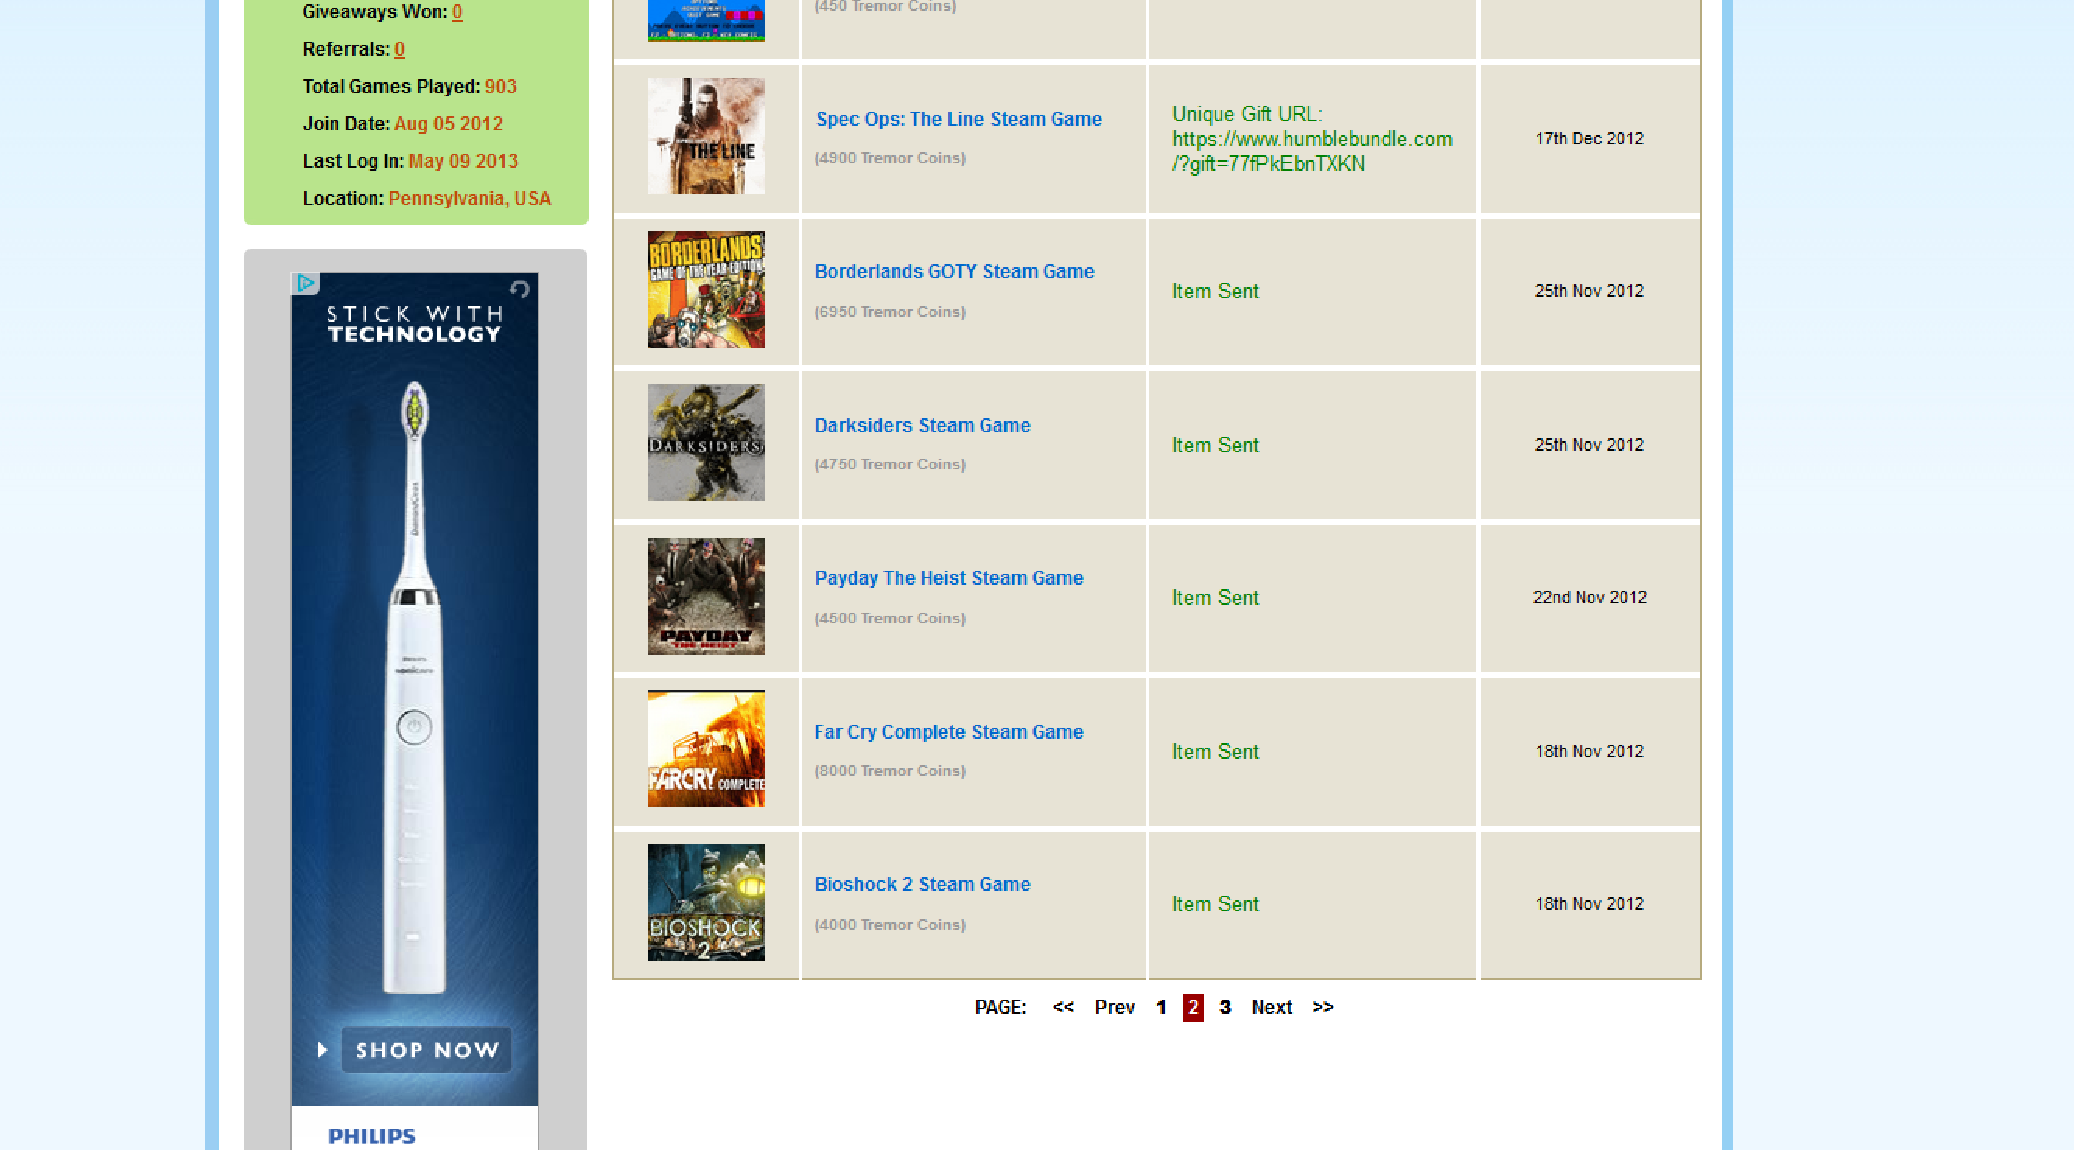Click the toothbrush image in ad
The width and height of the screenshot is (2074, 1150).
coord(414,687)
